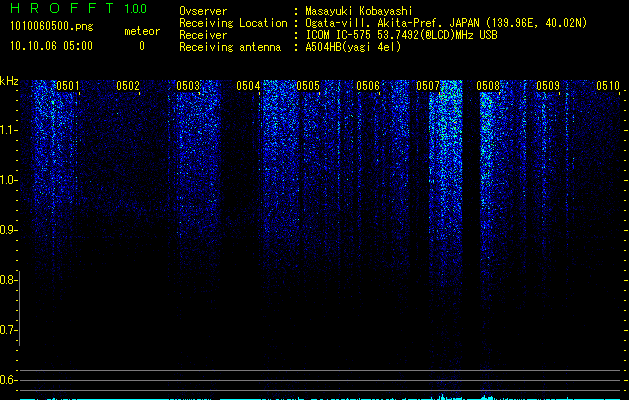The height and width of the screenshot is (400, 629).
Task: Click the ICOM IC-575 receiver text
Action: [401, 35]
